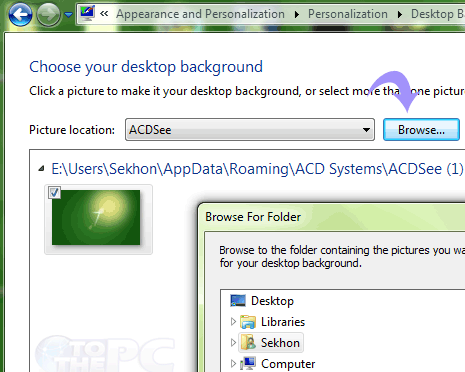Click the Personalization icon in address bar
465x372 pixels.
(87, 13)
